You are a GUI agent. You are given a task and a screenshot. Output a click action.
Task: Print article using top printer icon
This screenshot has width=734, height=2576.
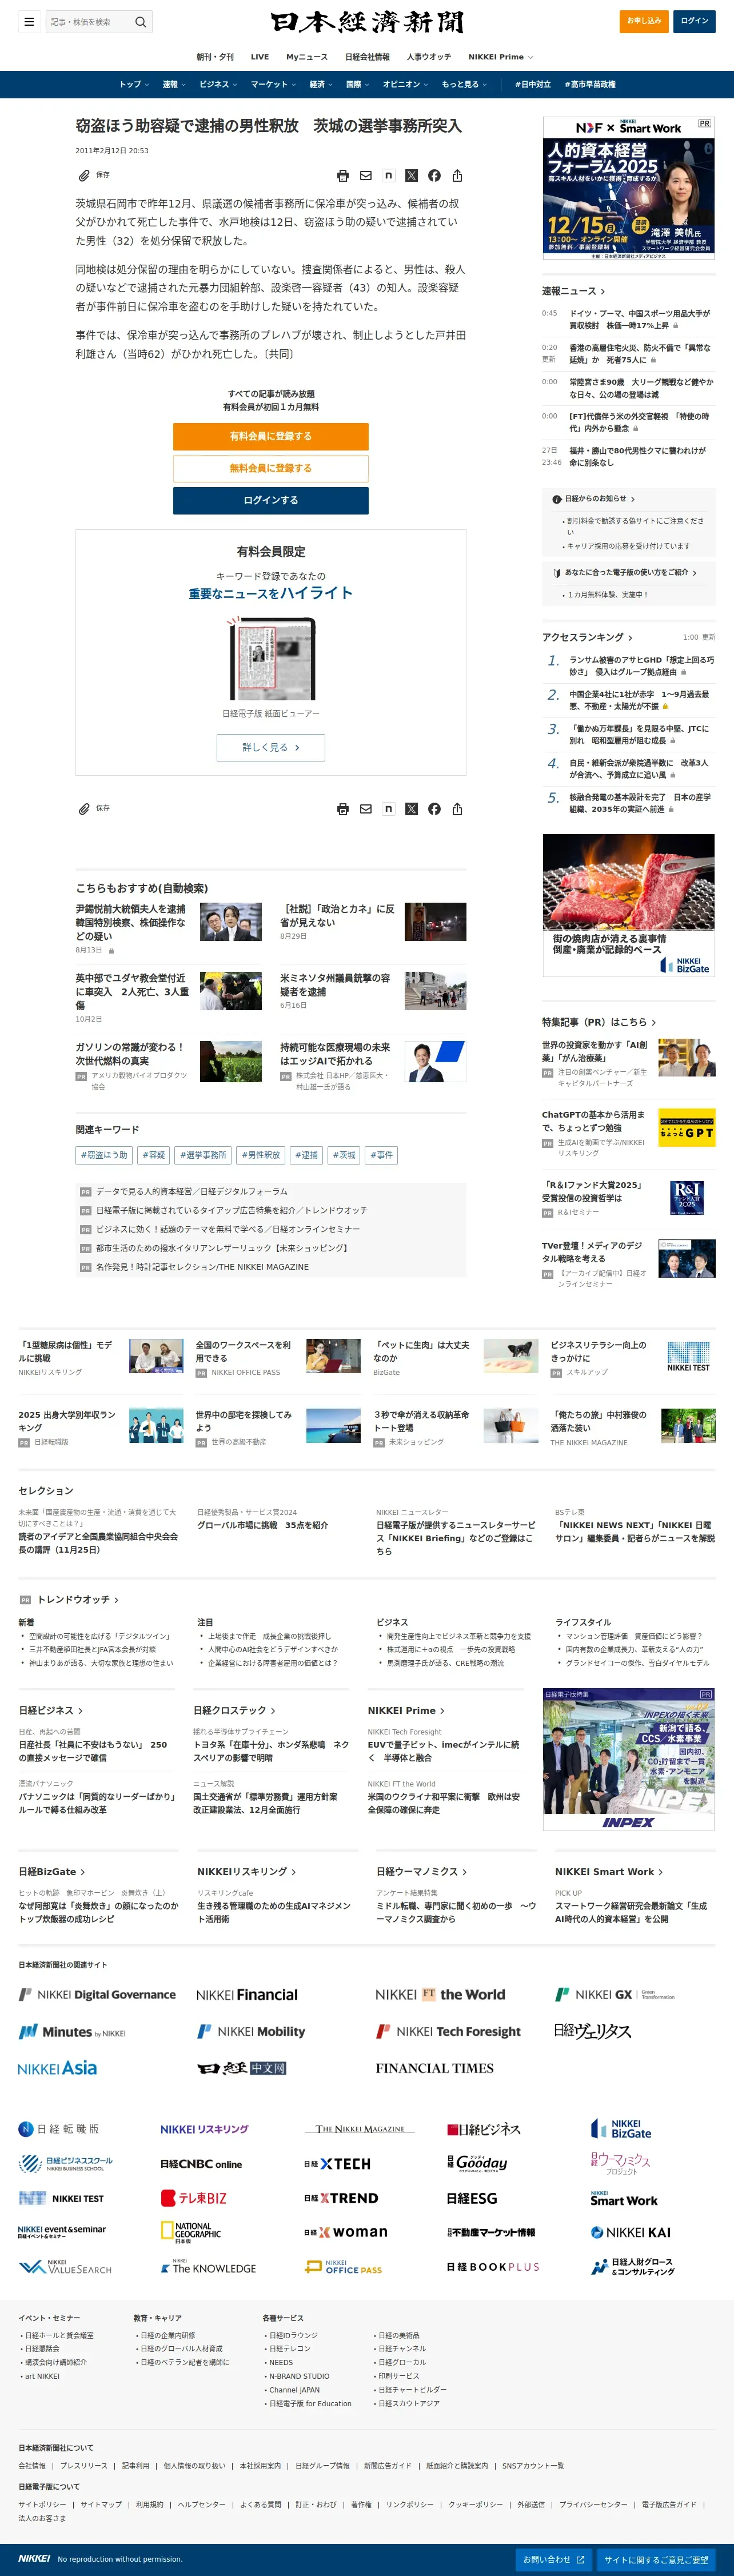(343, 176)
